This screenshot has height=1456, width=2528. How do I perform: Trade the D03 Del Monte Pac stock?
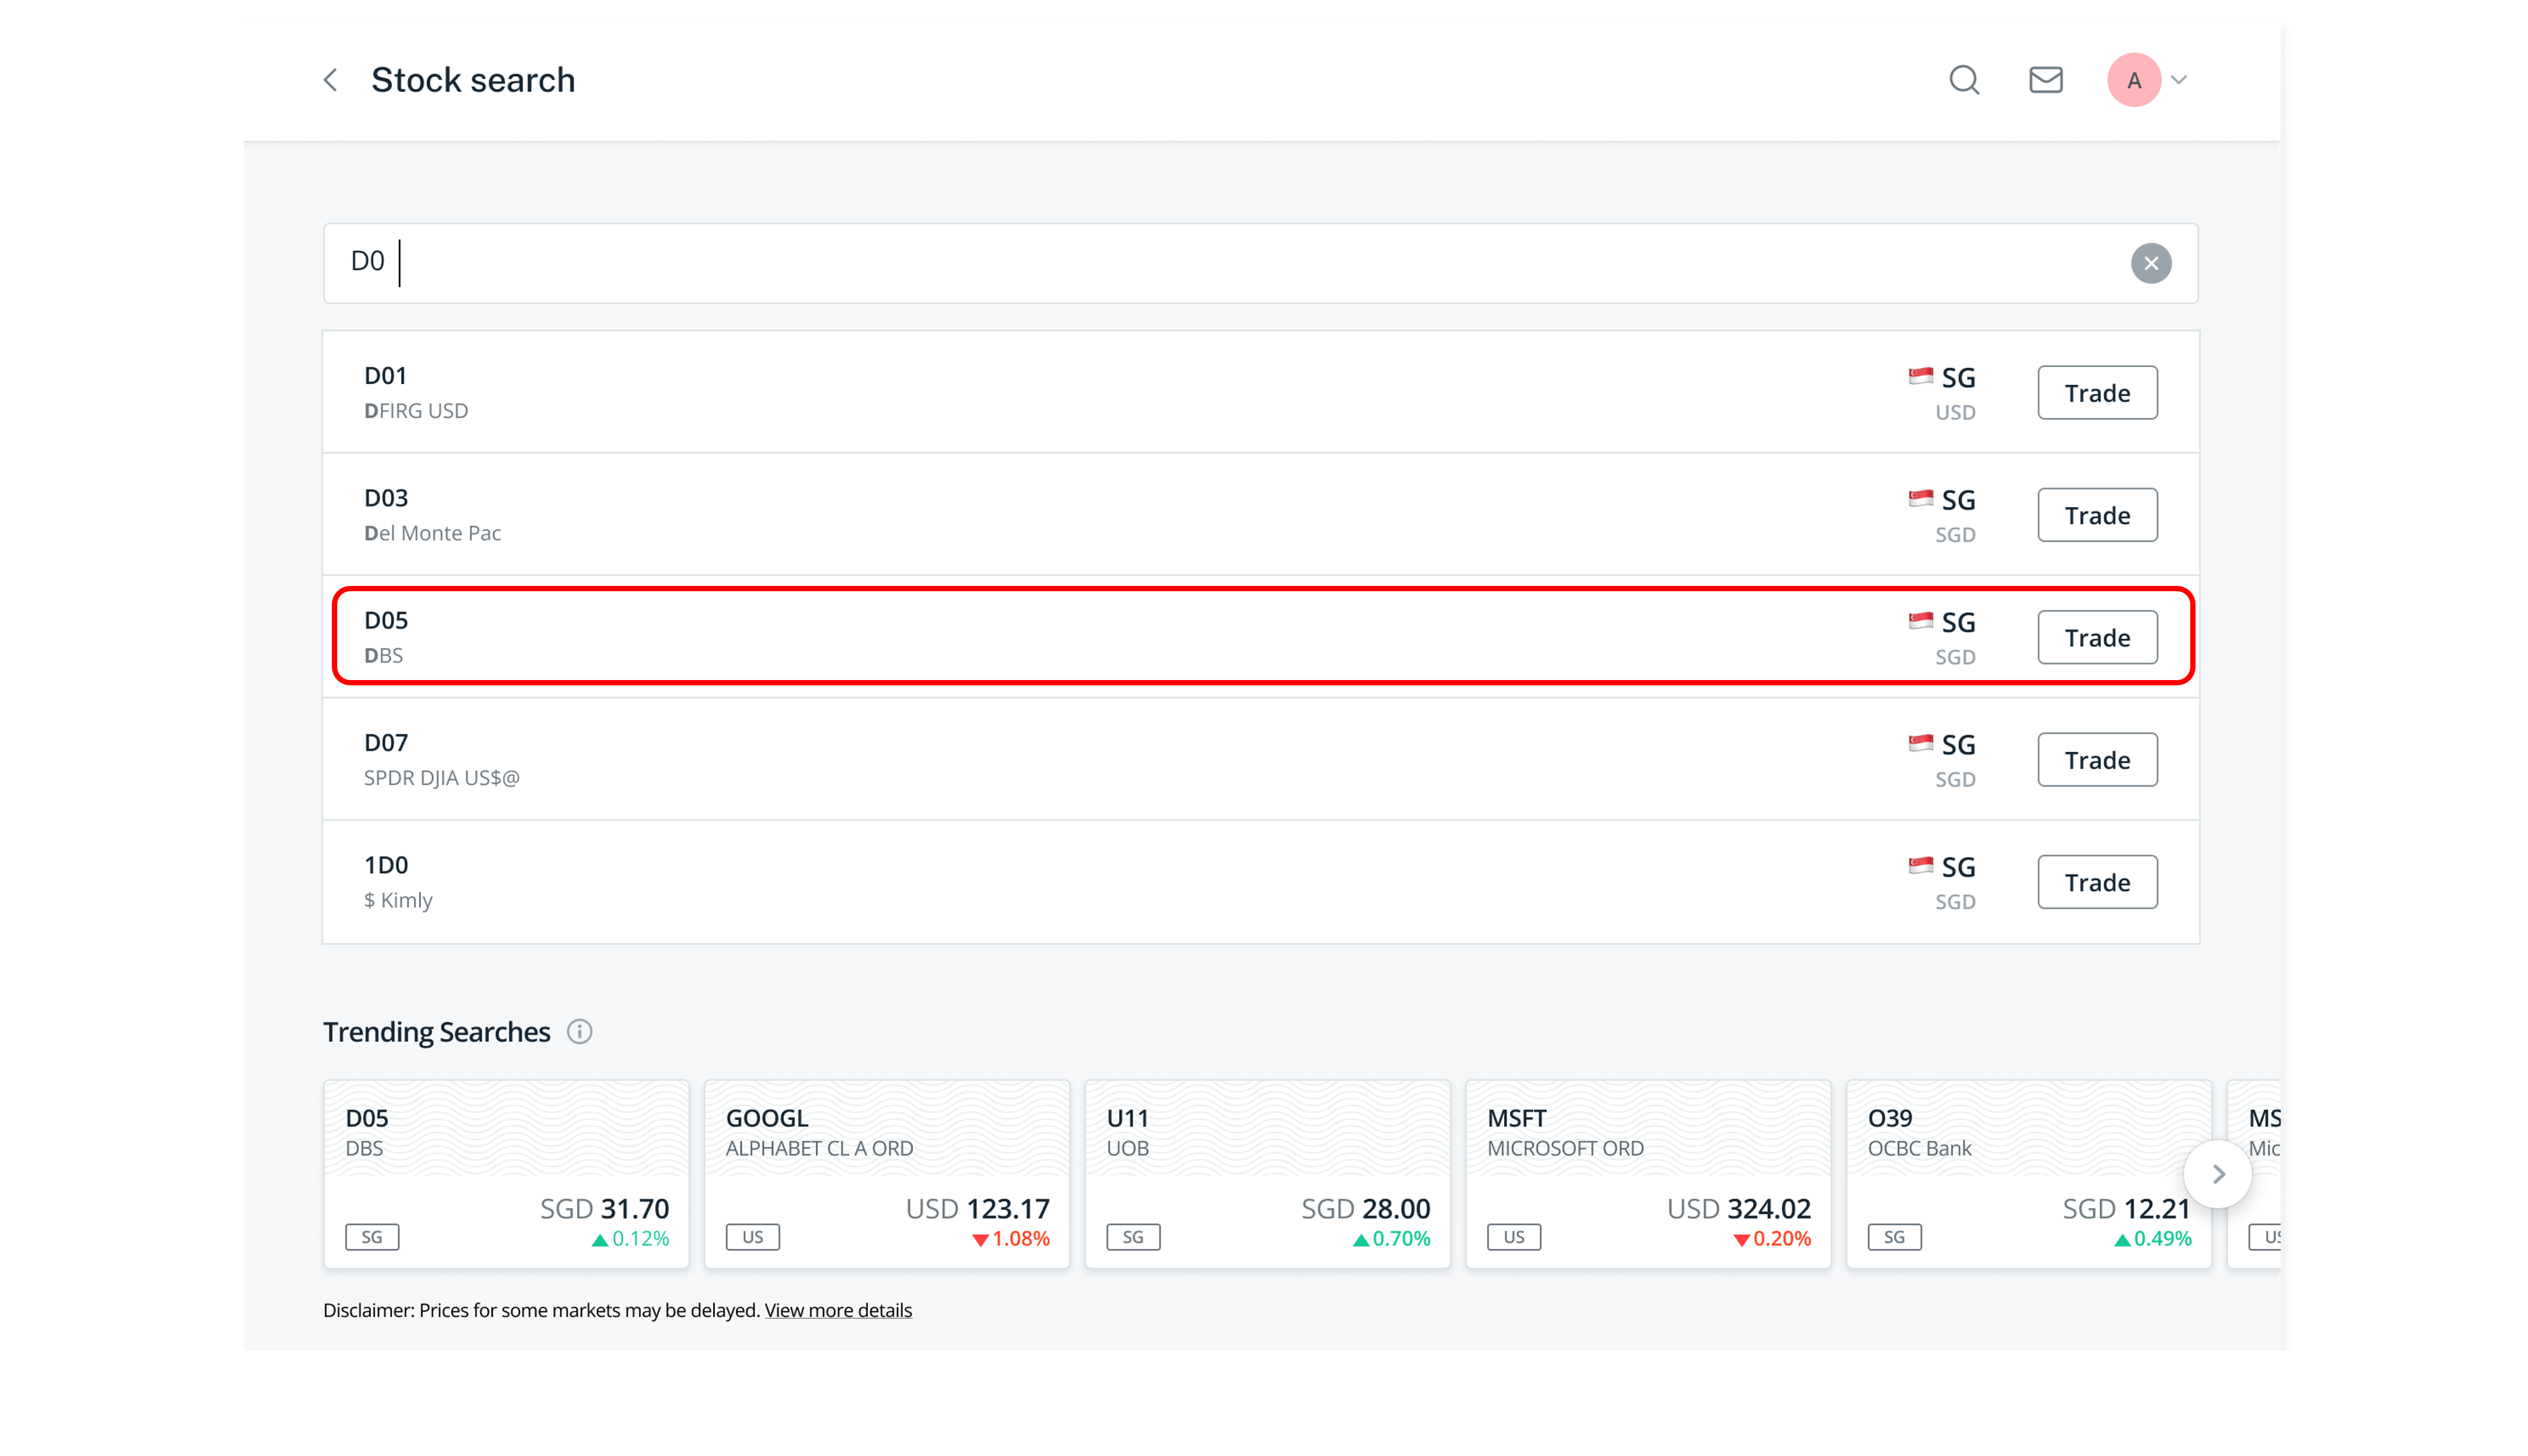(2097, 515)
